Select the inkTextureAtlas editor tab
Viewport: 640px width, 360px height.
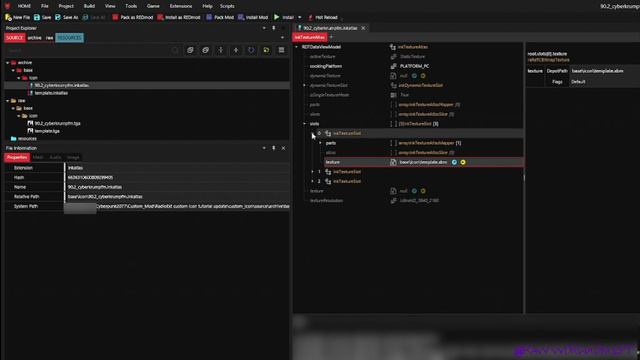click(310, 37)
